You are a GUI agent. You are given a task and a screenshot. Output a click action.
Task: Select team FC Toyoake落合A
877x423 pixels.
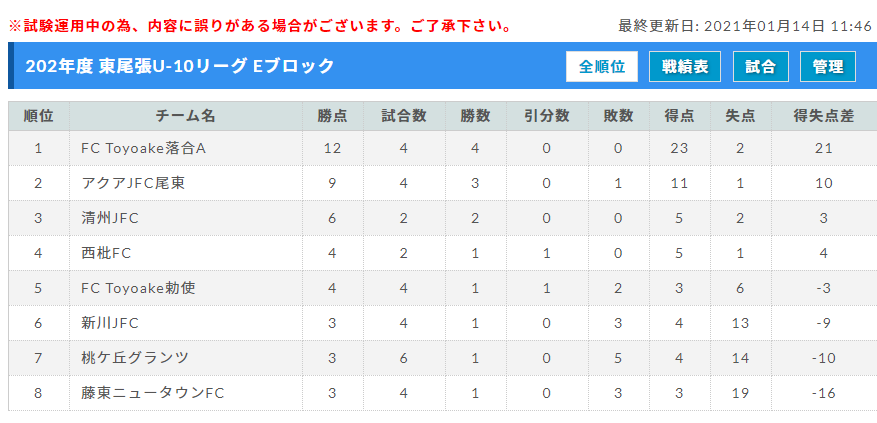(144, 148)
